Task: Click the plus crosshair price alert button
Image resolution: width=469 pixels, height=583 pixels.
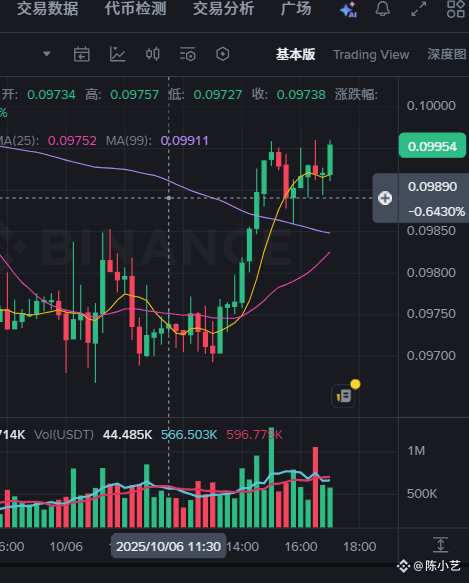Action: pyautogui.click(x=385, y=198)
